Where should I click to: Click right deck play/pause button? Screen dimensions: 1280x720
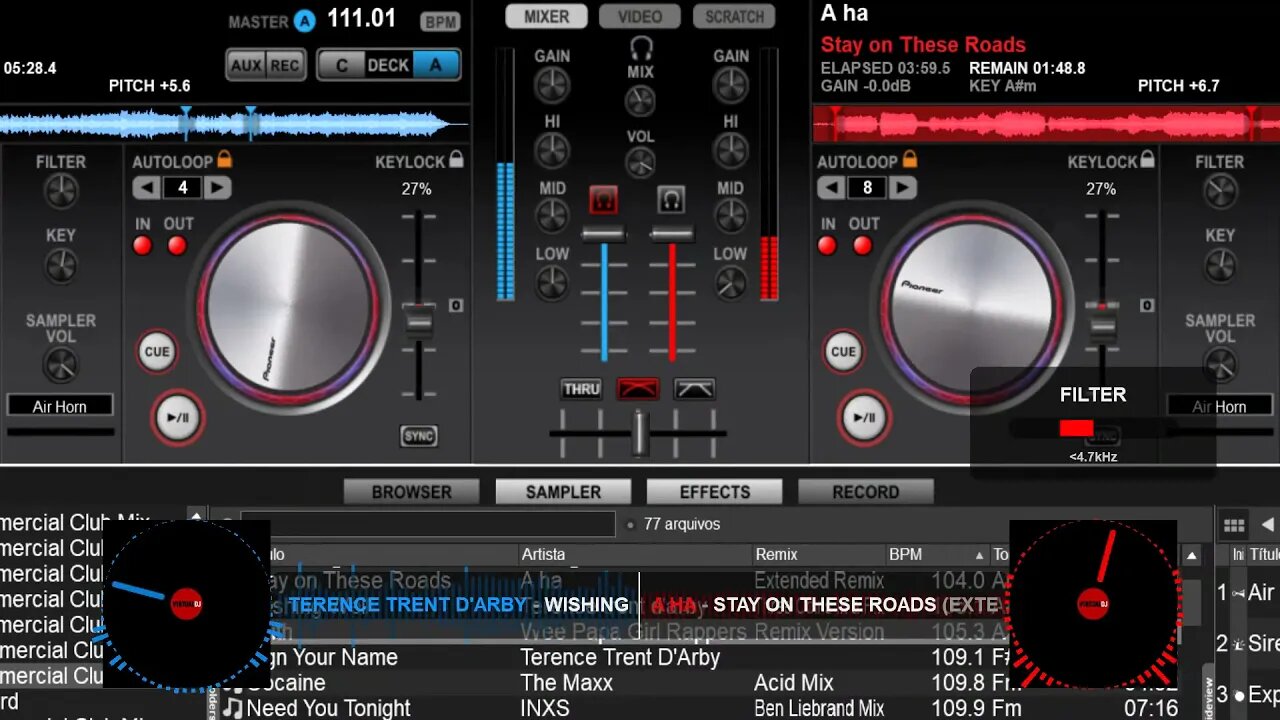[864, 417]
